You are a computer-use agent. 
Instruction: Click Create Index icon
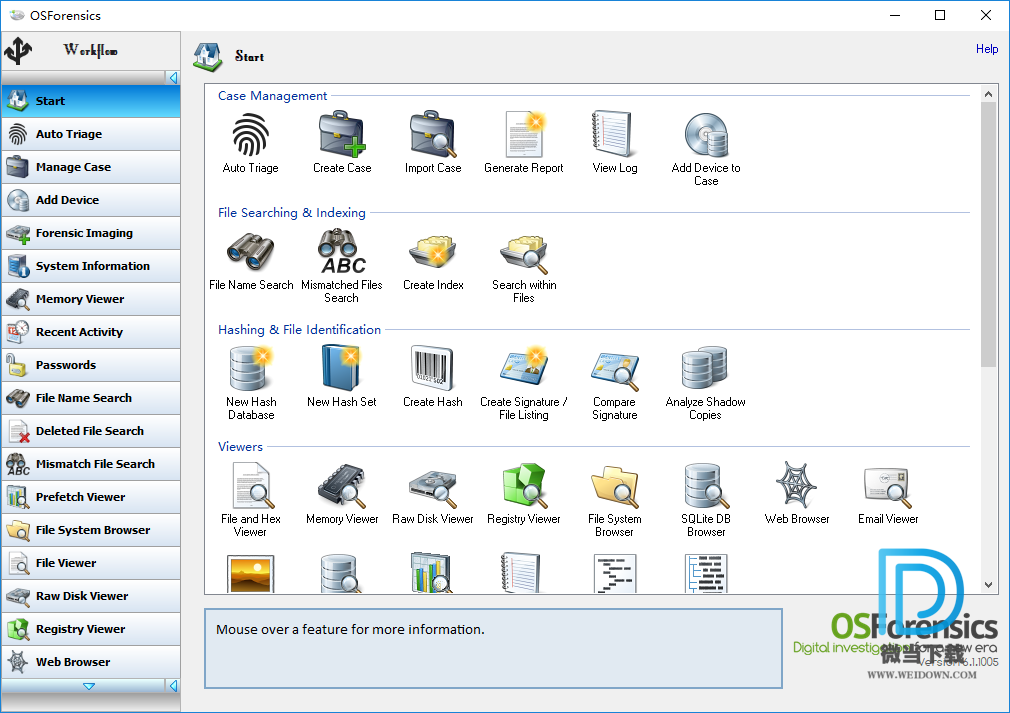[x=433, y=252]
